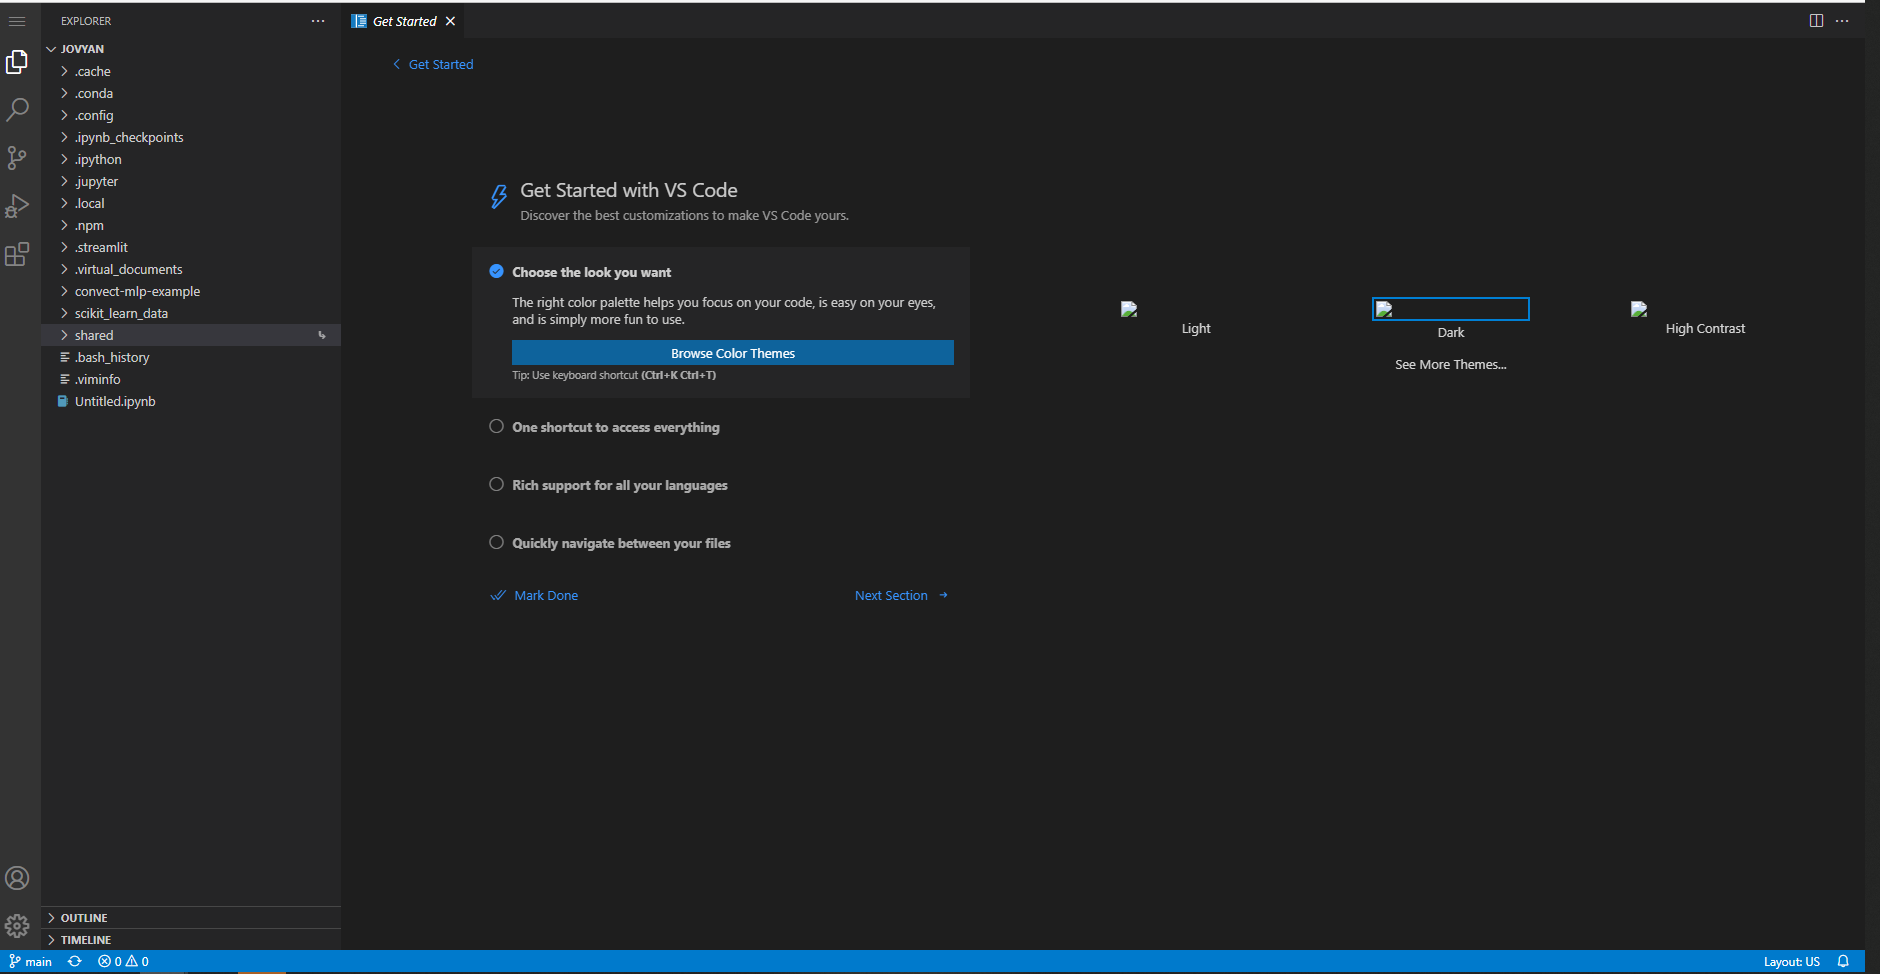Expand the TIMELINE section
The height and width of the screenshot is (974, 1880).
coord(191,940)
